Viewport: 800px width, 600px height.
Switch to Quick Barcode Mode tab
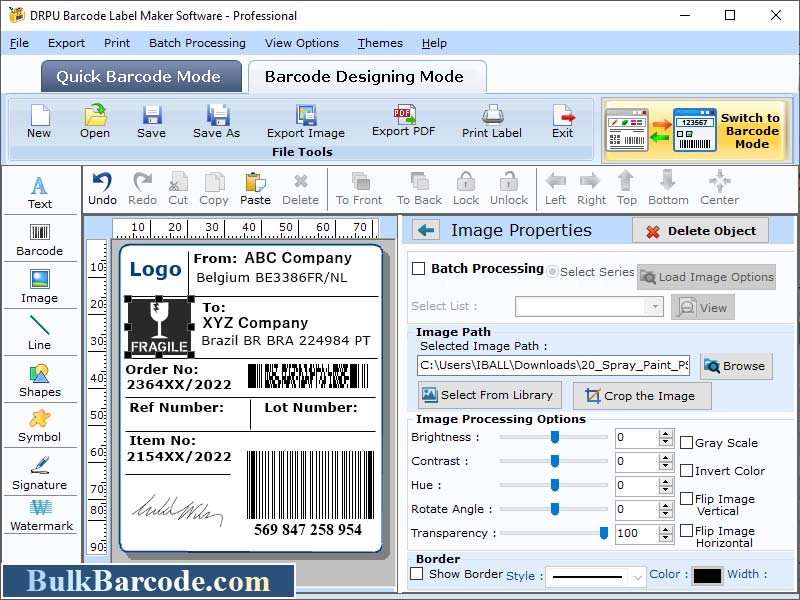click(140, 76)
